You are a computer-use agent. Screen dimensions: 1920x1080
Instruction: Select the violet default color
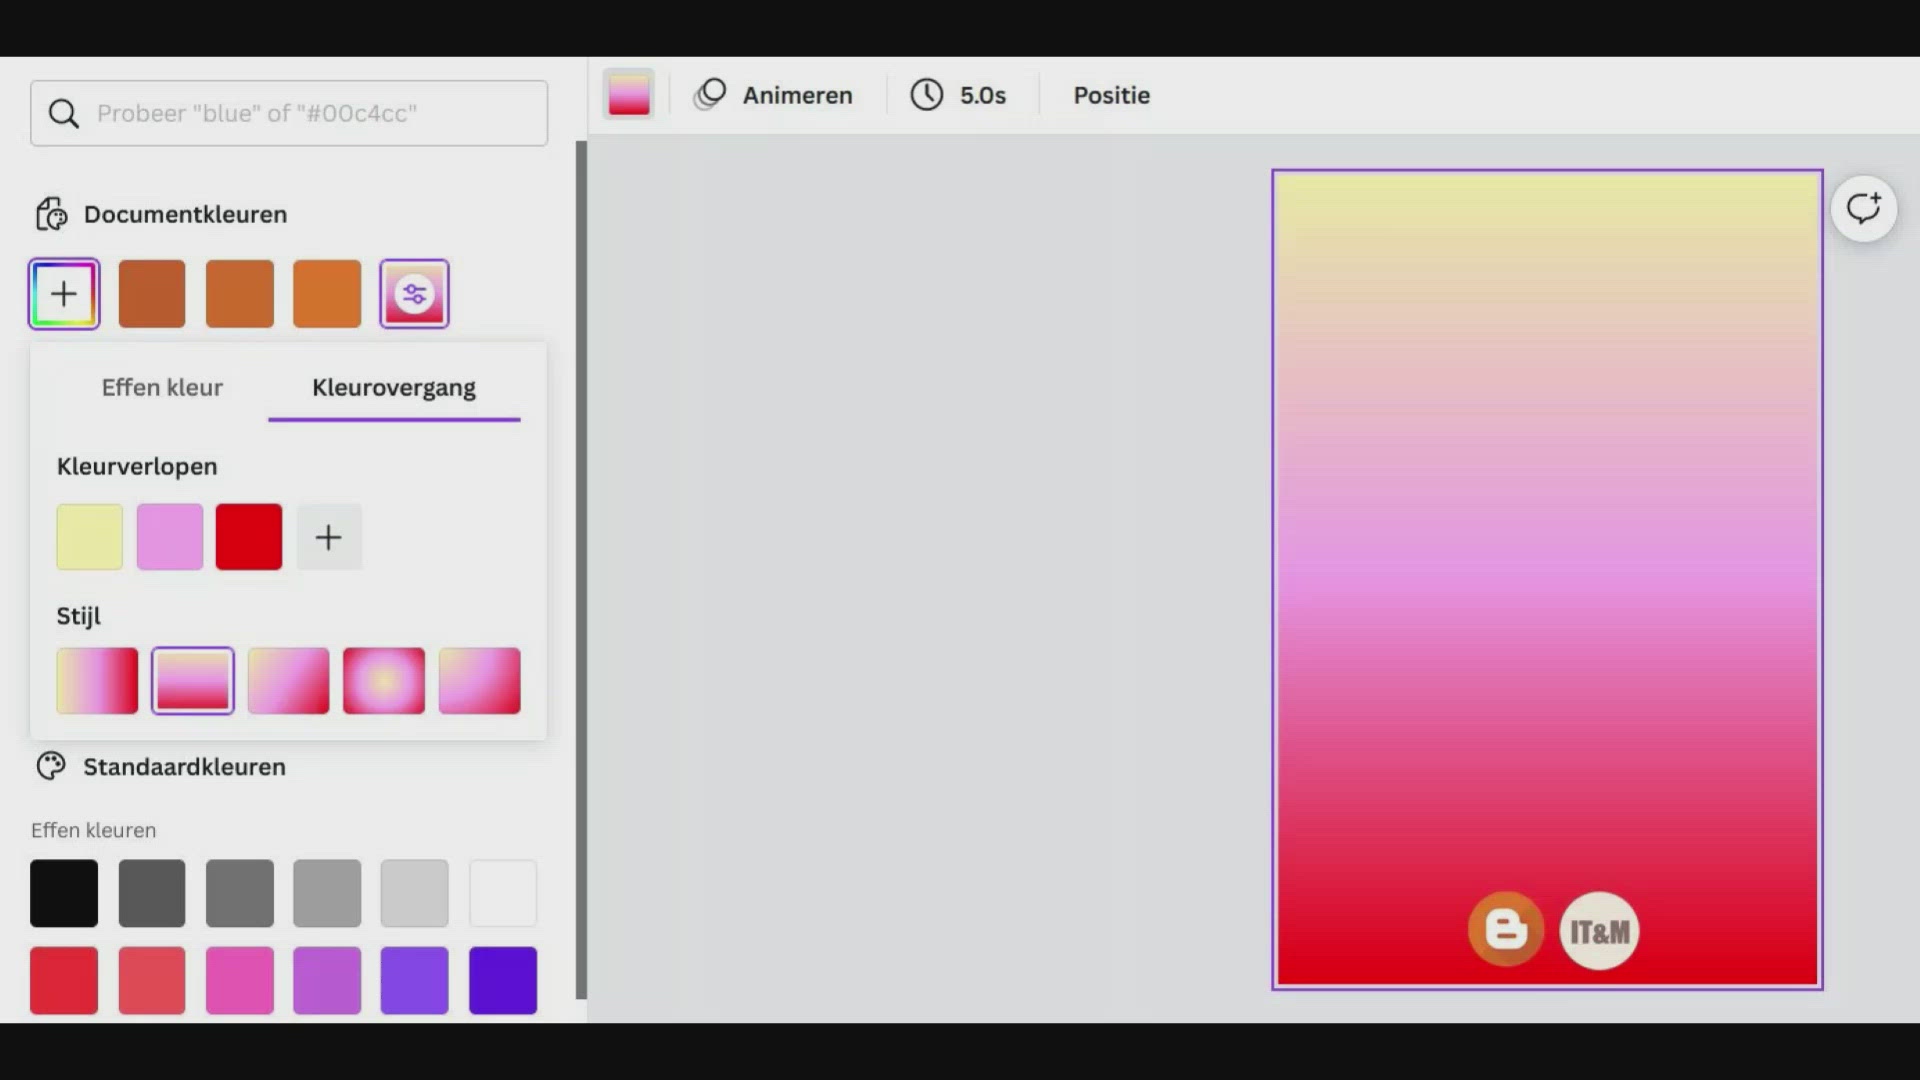(x=414, y=981)
